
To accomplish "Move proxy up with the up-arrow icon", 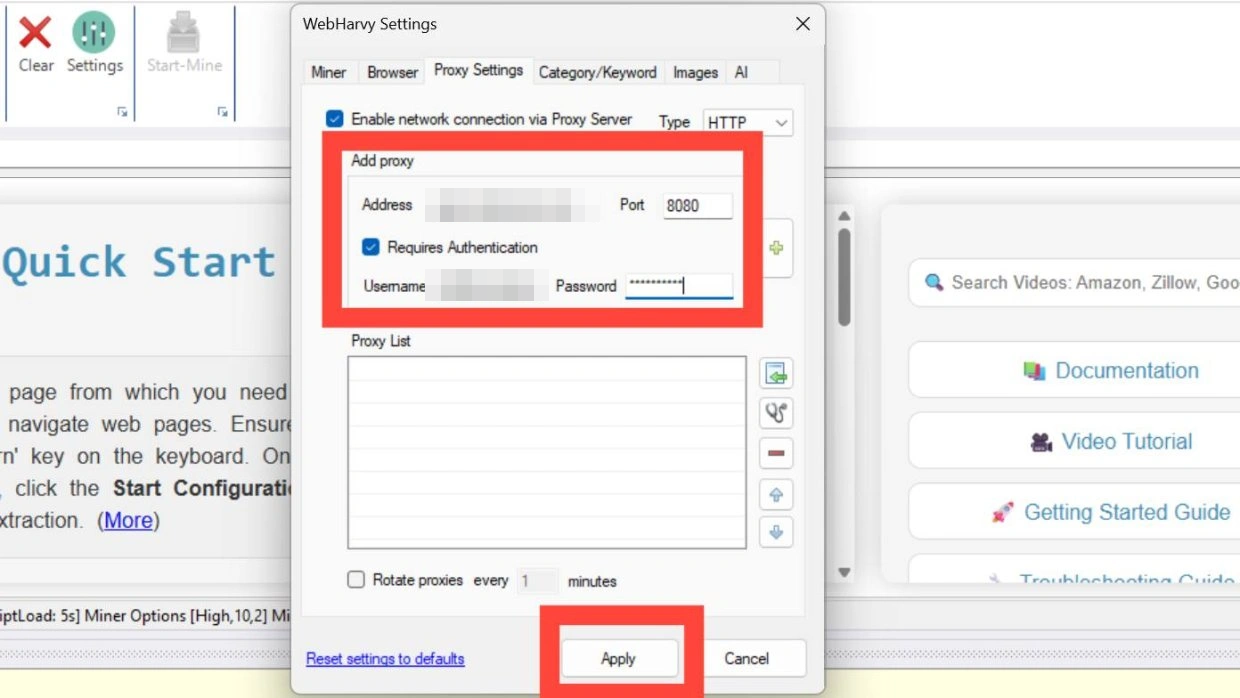I will (x=776, y=494).
